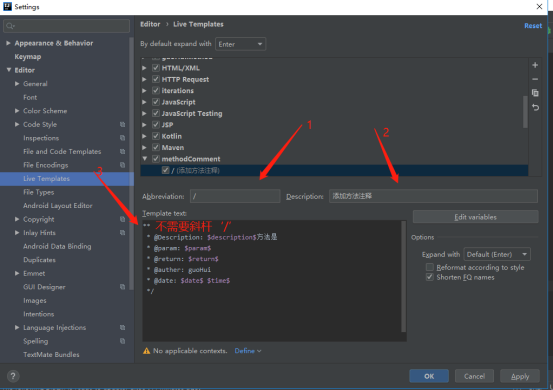Open the Font settings page
The height and width of the screenshot is (390, 553).
coord(30,97)
